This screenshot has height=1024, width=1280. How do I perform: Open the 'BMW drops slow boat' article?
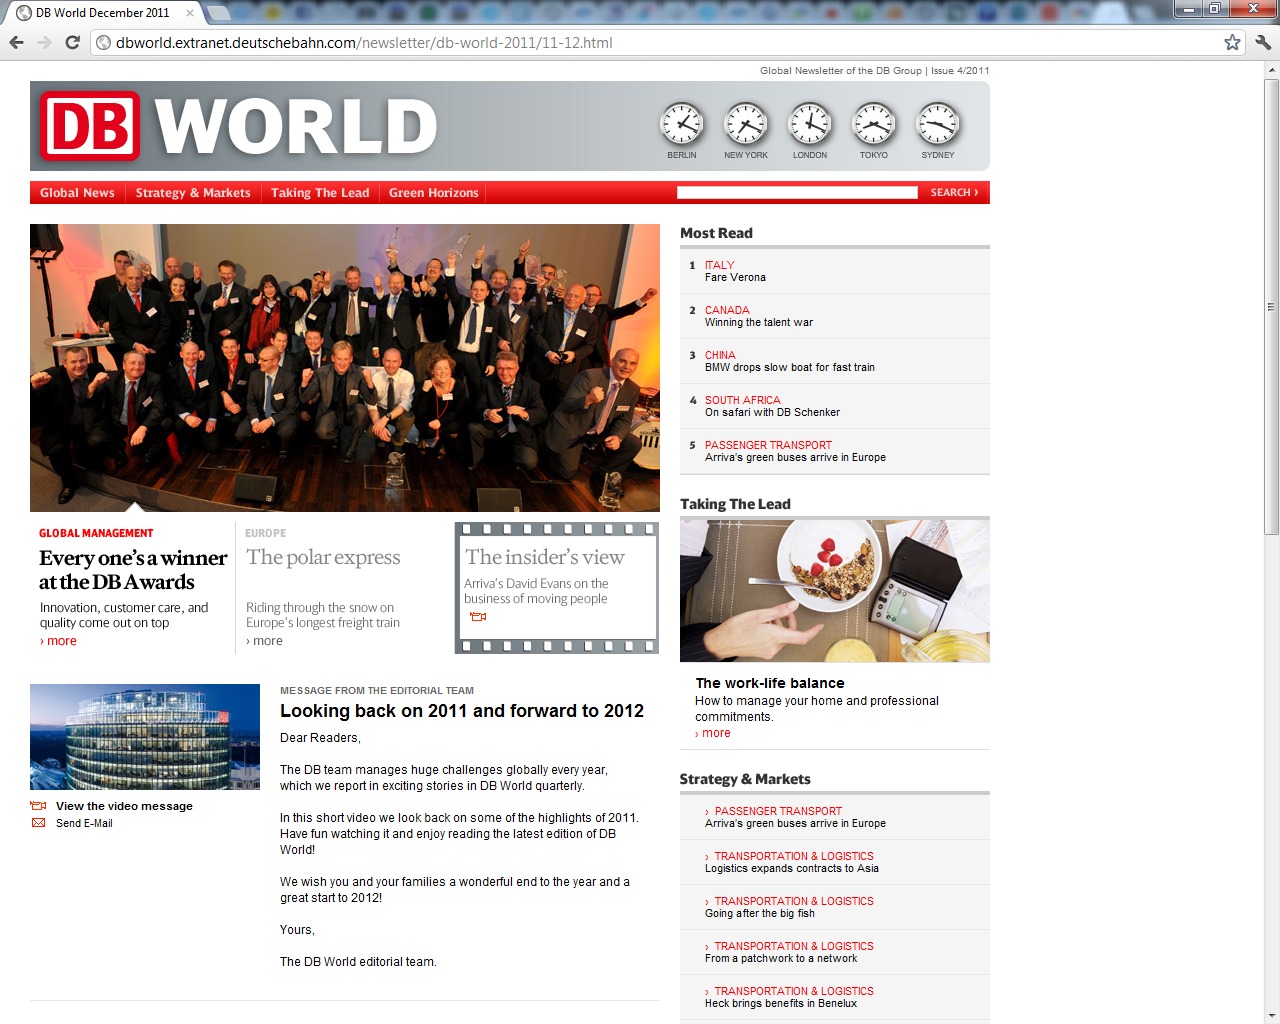tap(789, 367)
